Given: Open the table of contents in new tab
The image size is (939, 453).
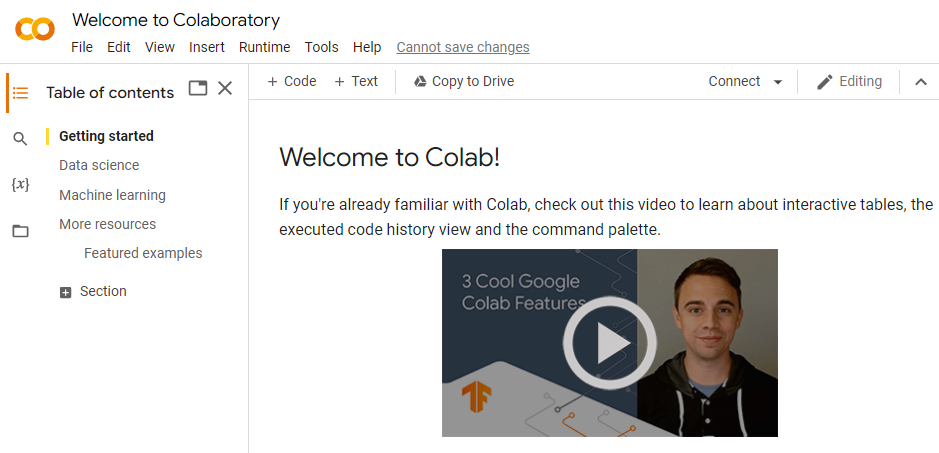Looking at the screenshot, I should [198, 88].
